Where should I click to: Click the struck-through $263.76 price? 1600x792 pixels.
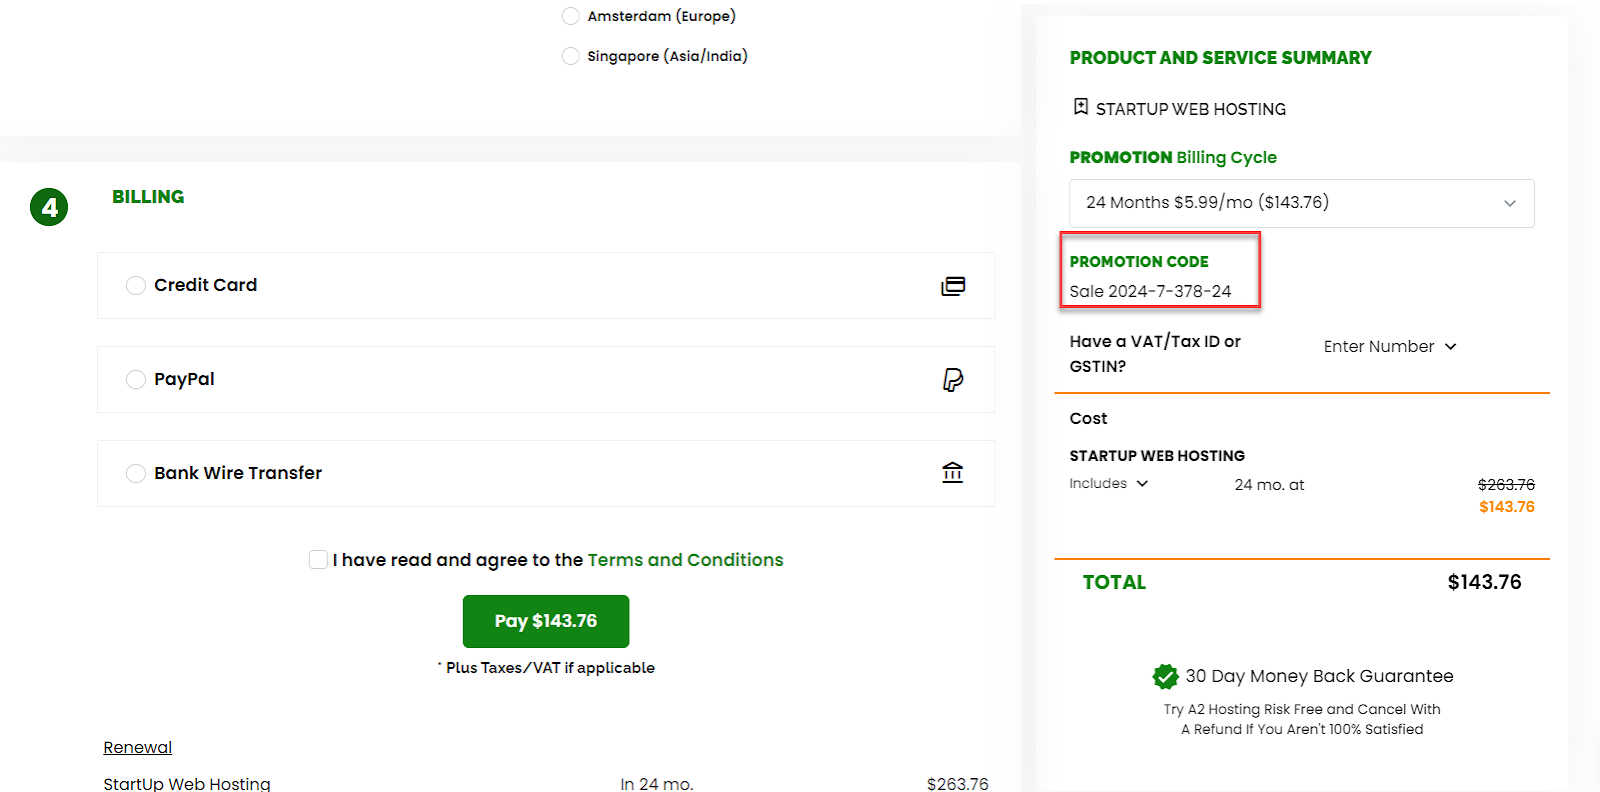click(x=1506, y=484)
